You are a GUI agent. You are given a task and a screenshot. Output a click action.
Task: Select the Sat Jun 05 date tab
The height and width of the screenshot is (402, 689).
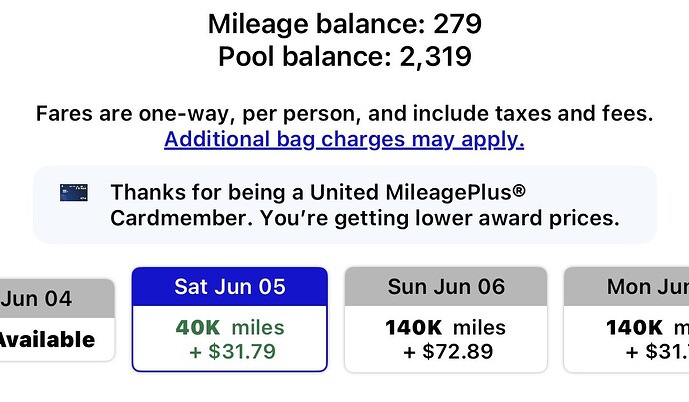click(x=230, y=287)
